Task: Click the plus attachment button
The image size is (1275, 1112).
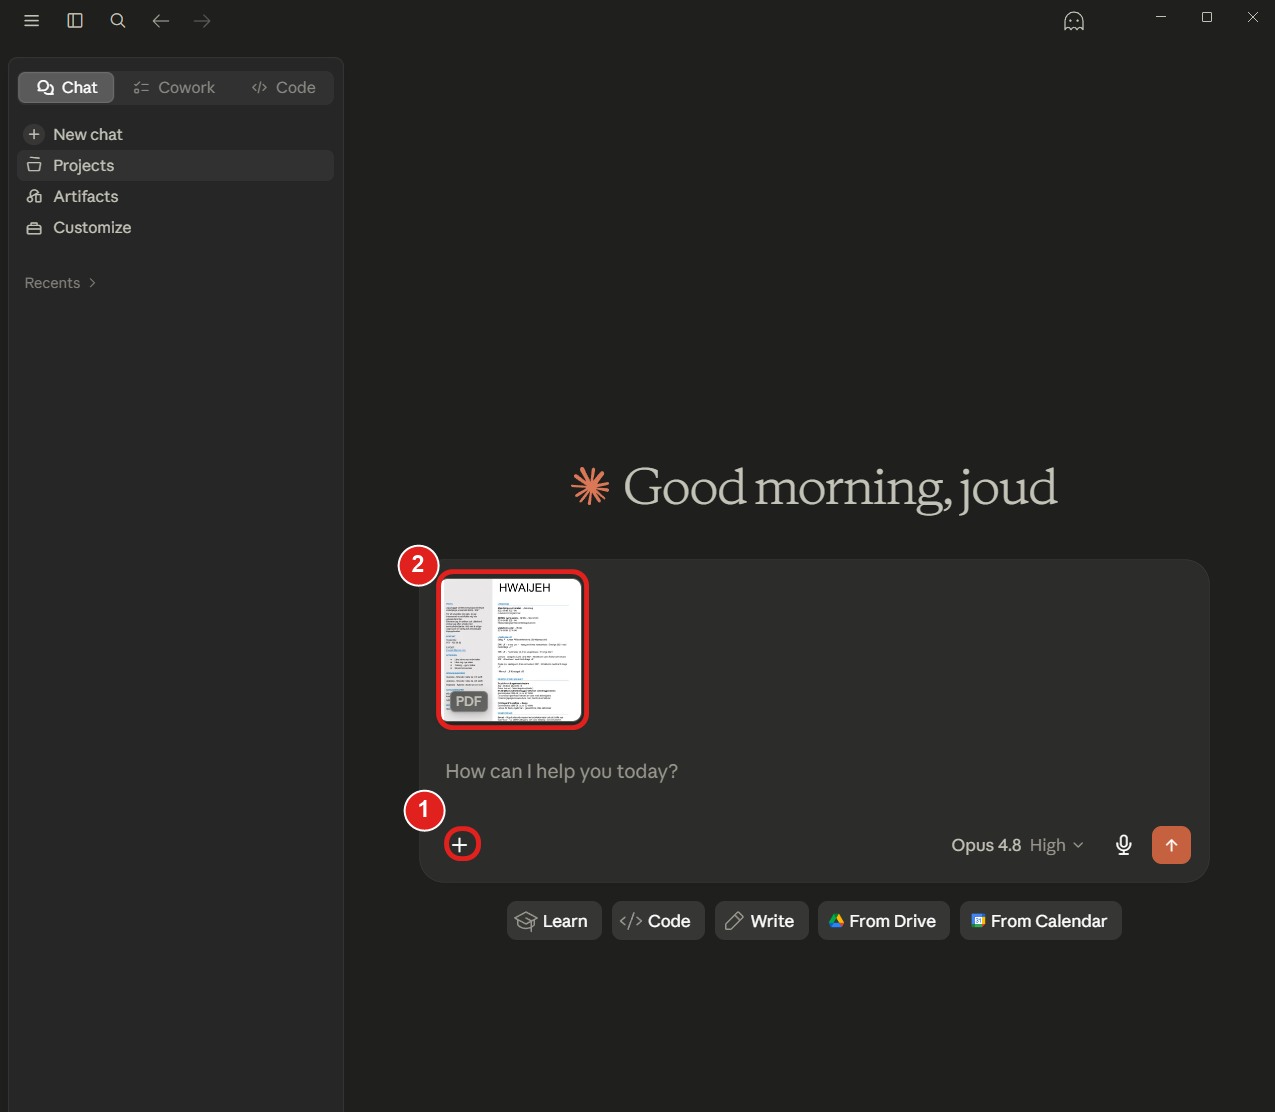Action: [x=459, y=845]
